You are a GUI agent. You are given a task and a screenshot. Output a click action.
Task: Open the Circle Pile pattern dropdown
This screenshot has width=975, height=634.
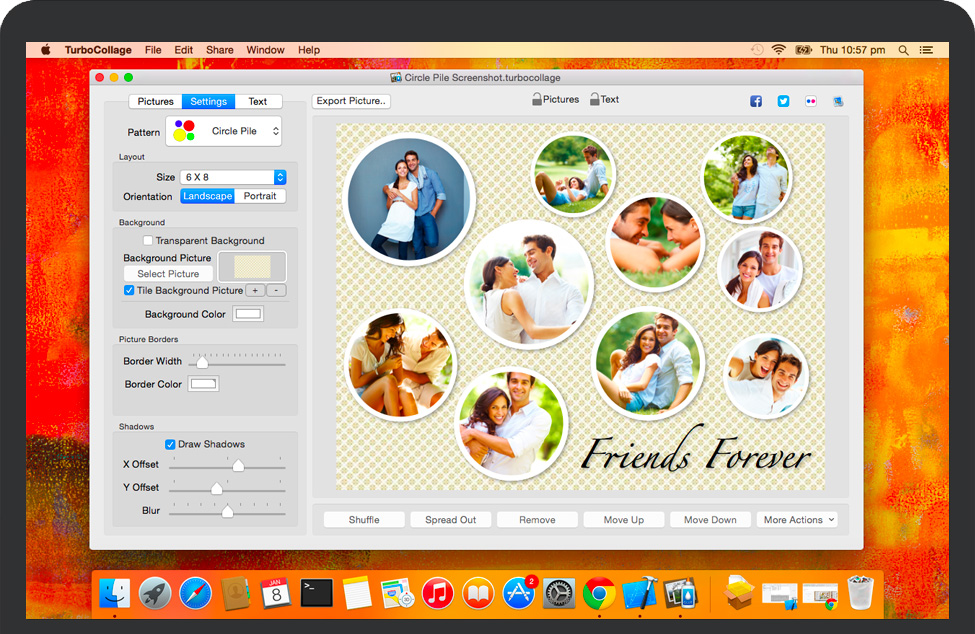pos(223,131)
